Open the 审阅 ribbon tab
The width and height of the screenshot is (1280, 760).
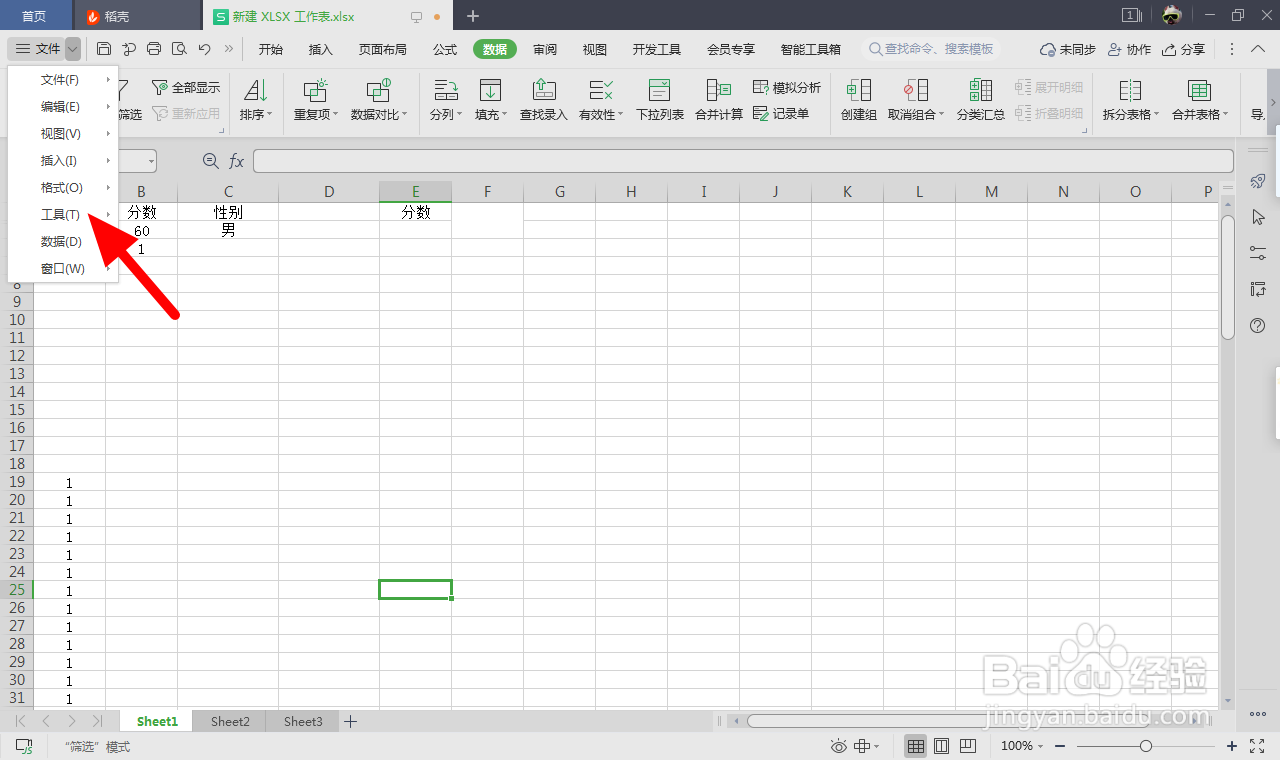[545, 49]
